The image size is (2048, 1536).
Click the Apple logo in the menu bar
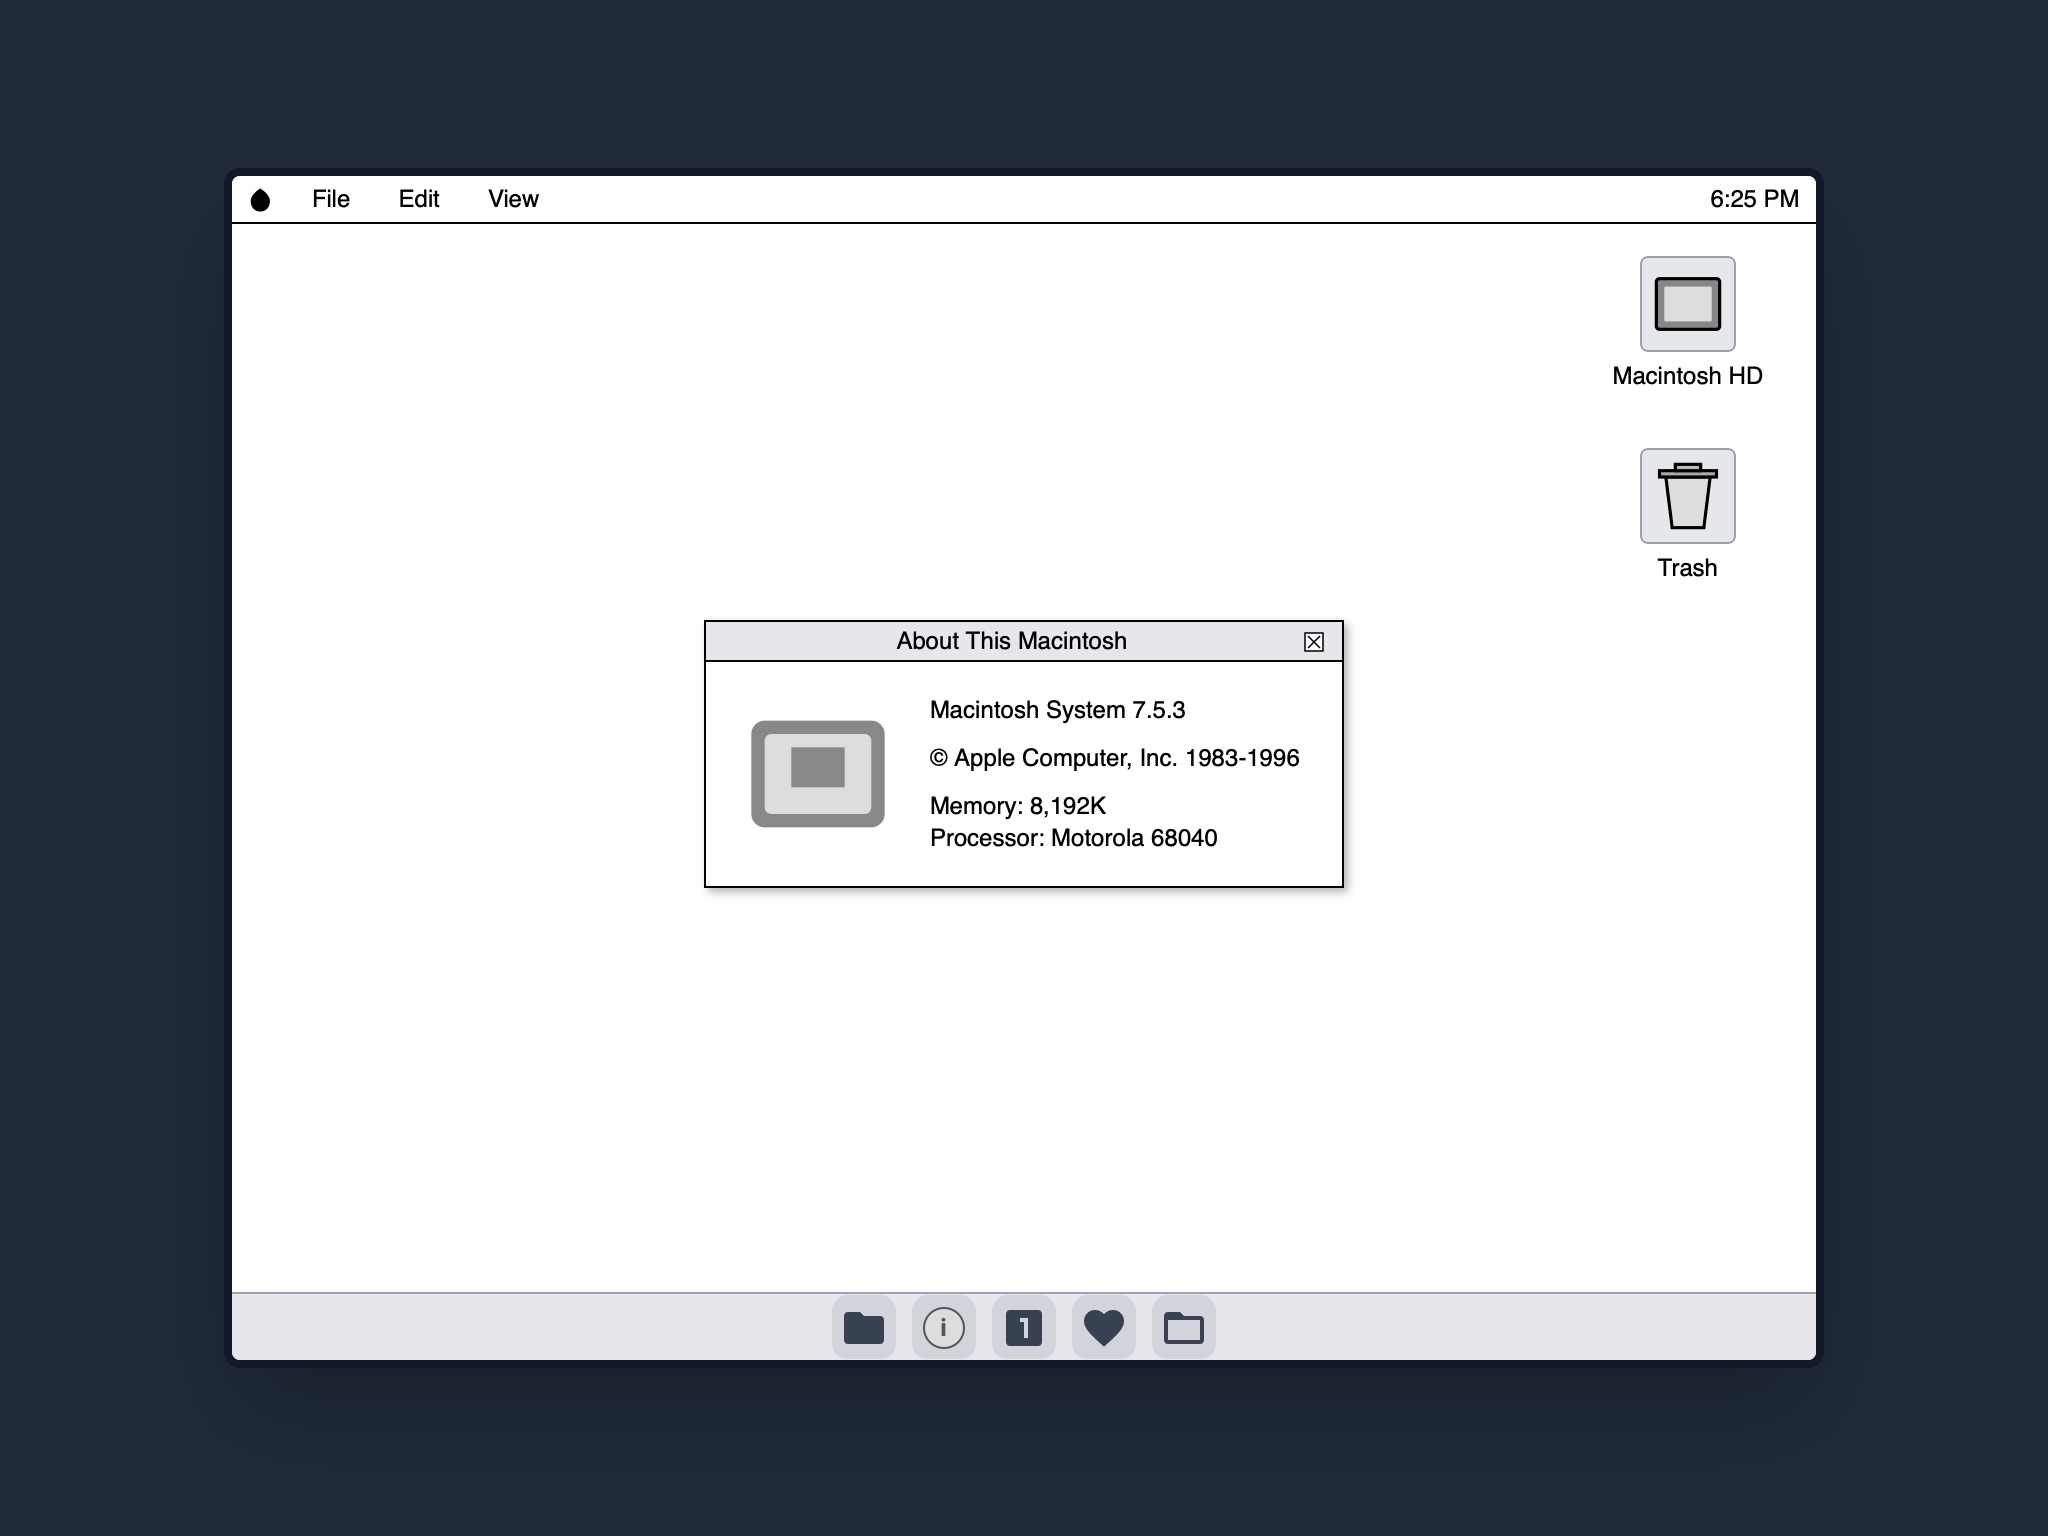pos(260,198)
